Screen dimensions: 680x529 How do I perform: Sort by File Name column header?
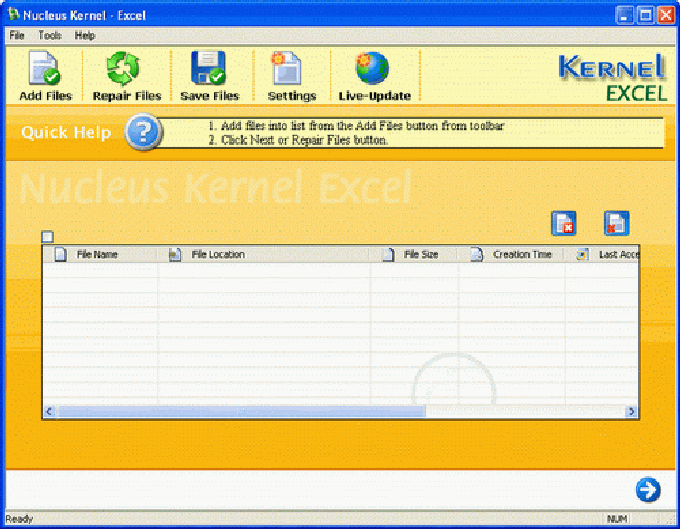point(100,255)
